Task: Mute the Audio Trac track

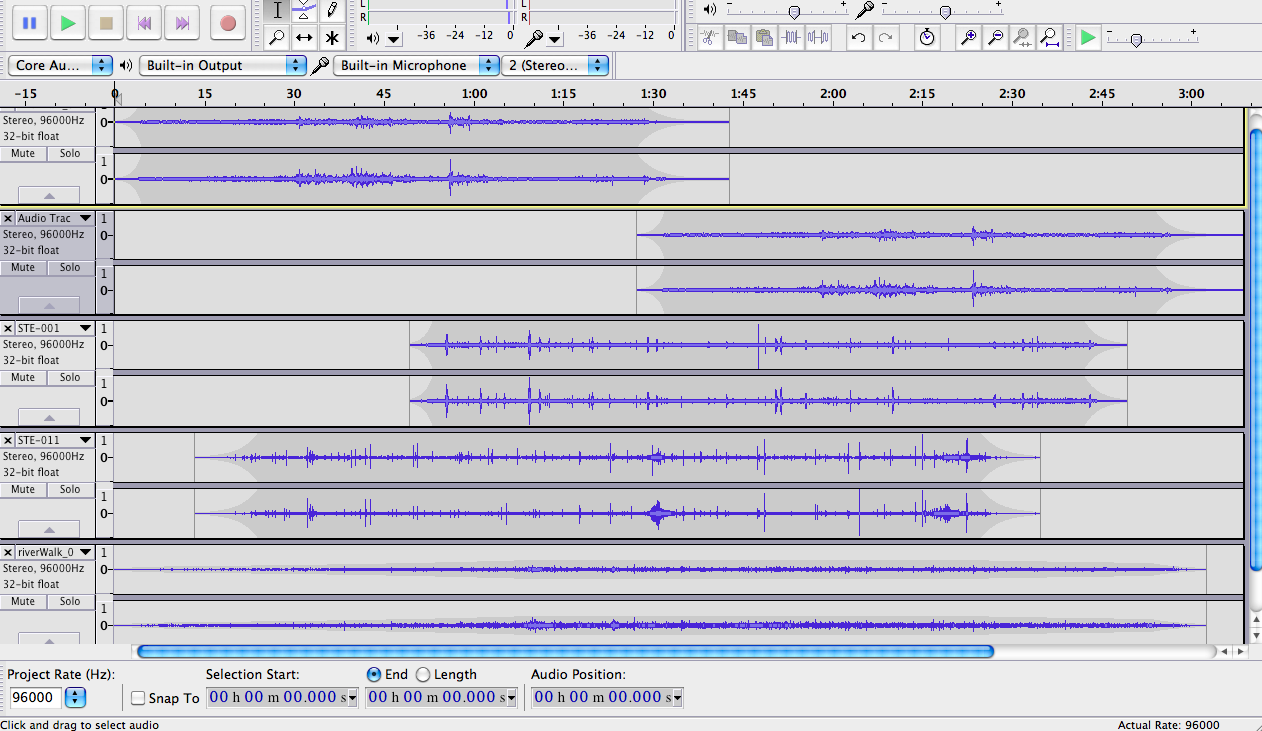Action: click(23, 268)
